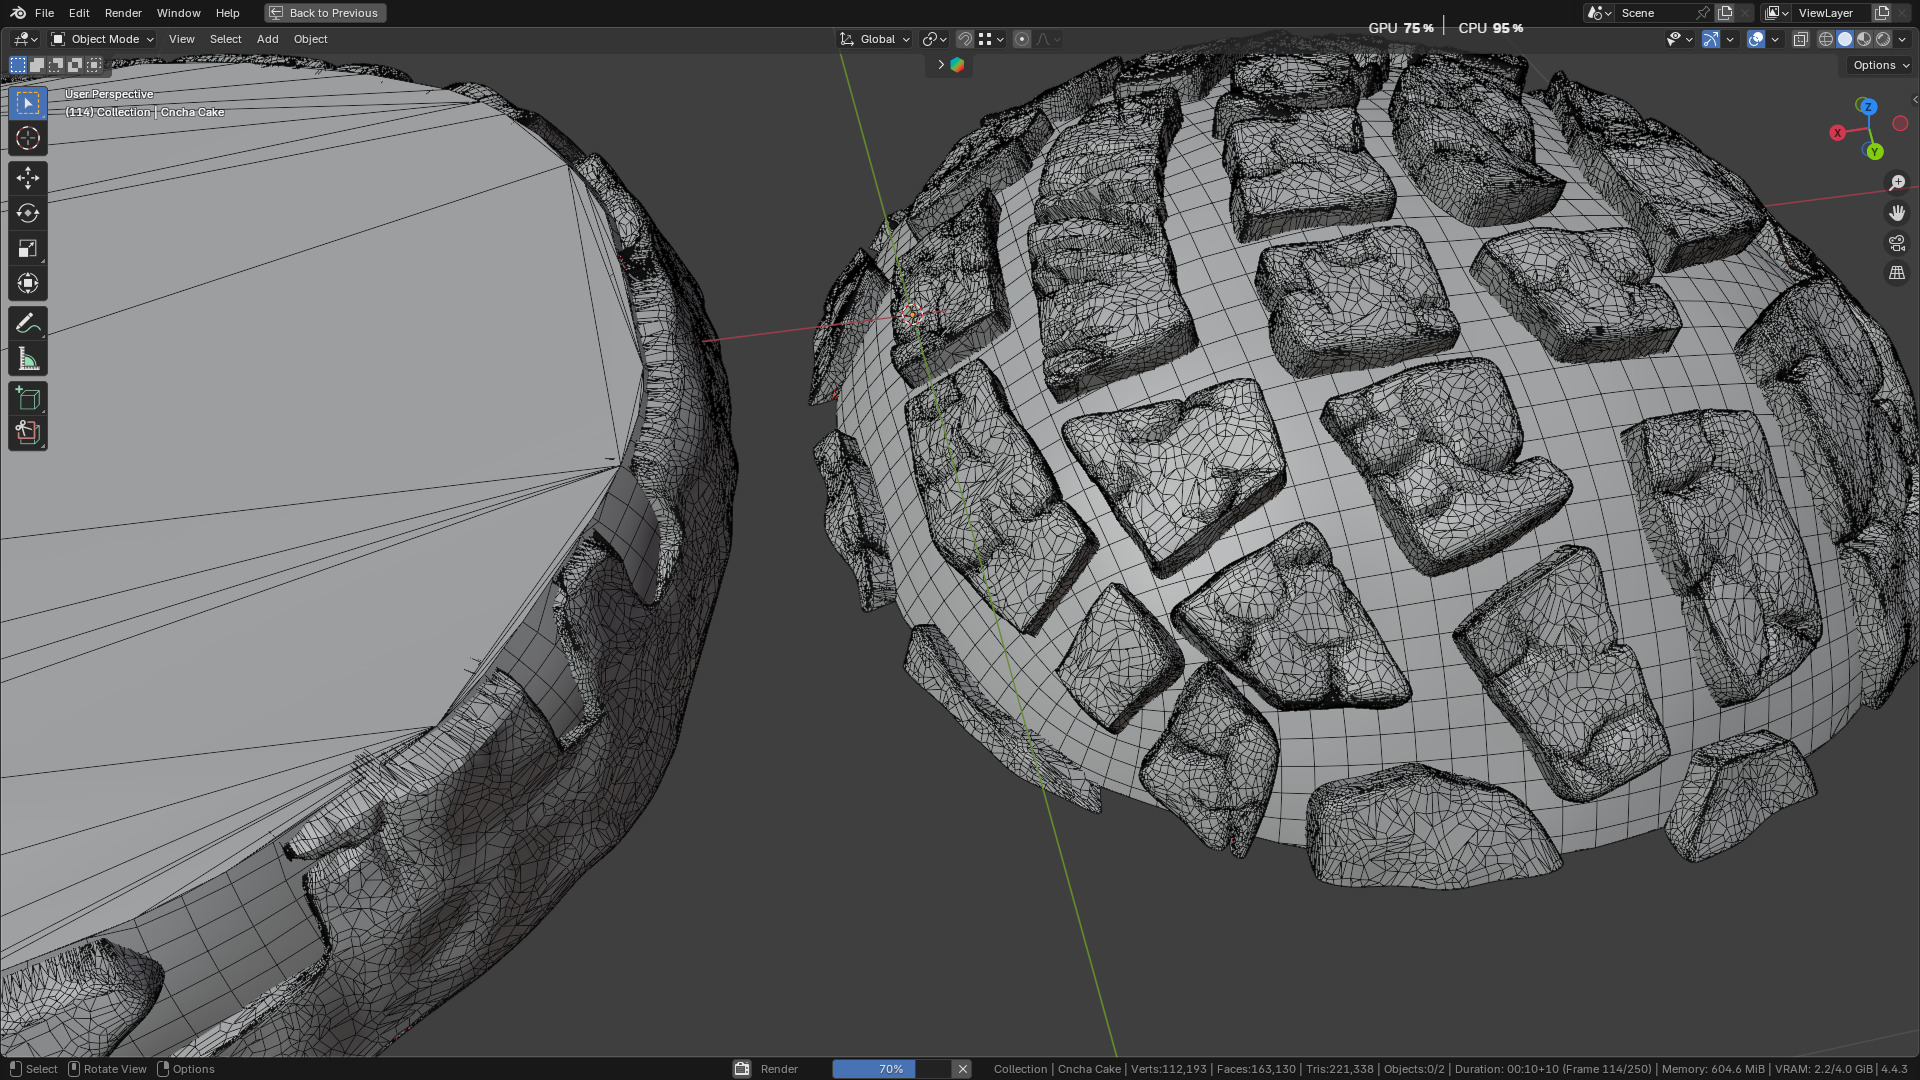
Task: Open Object Mode dropdown
Action: point(103,39)
